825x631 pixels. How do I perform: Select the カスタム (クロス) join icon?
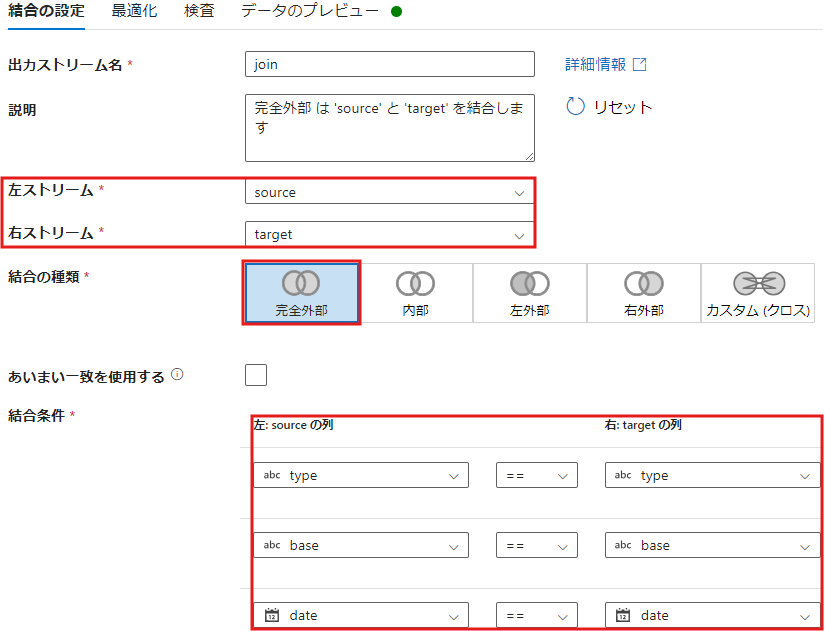pos(758,284)
